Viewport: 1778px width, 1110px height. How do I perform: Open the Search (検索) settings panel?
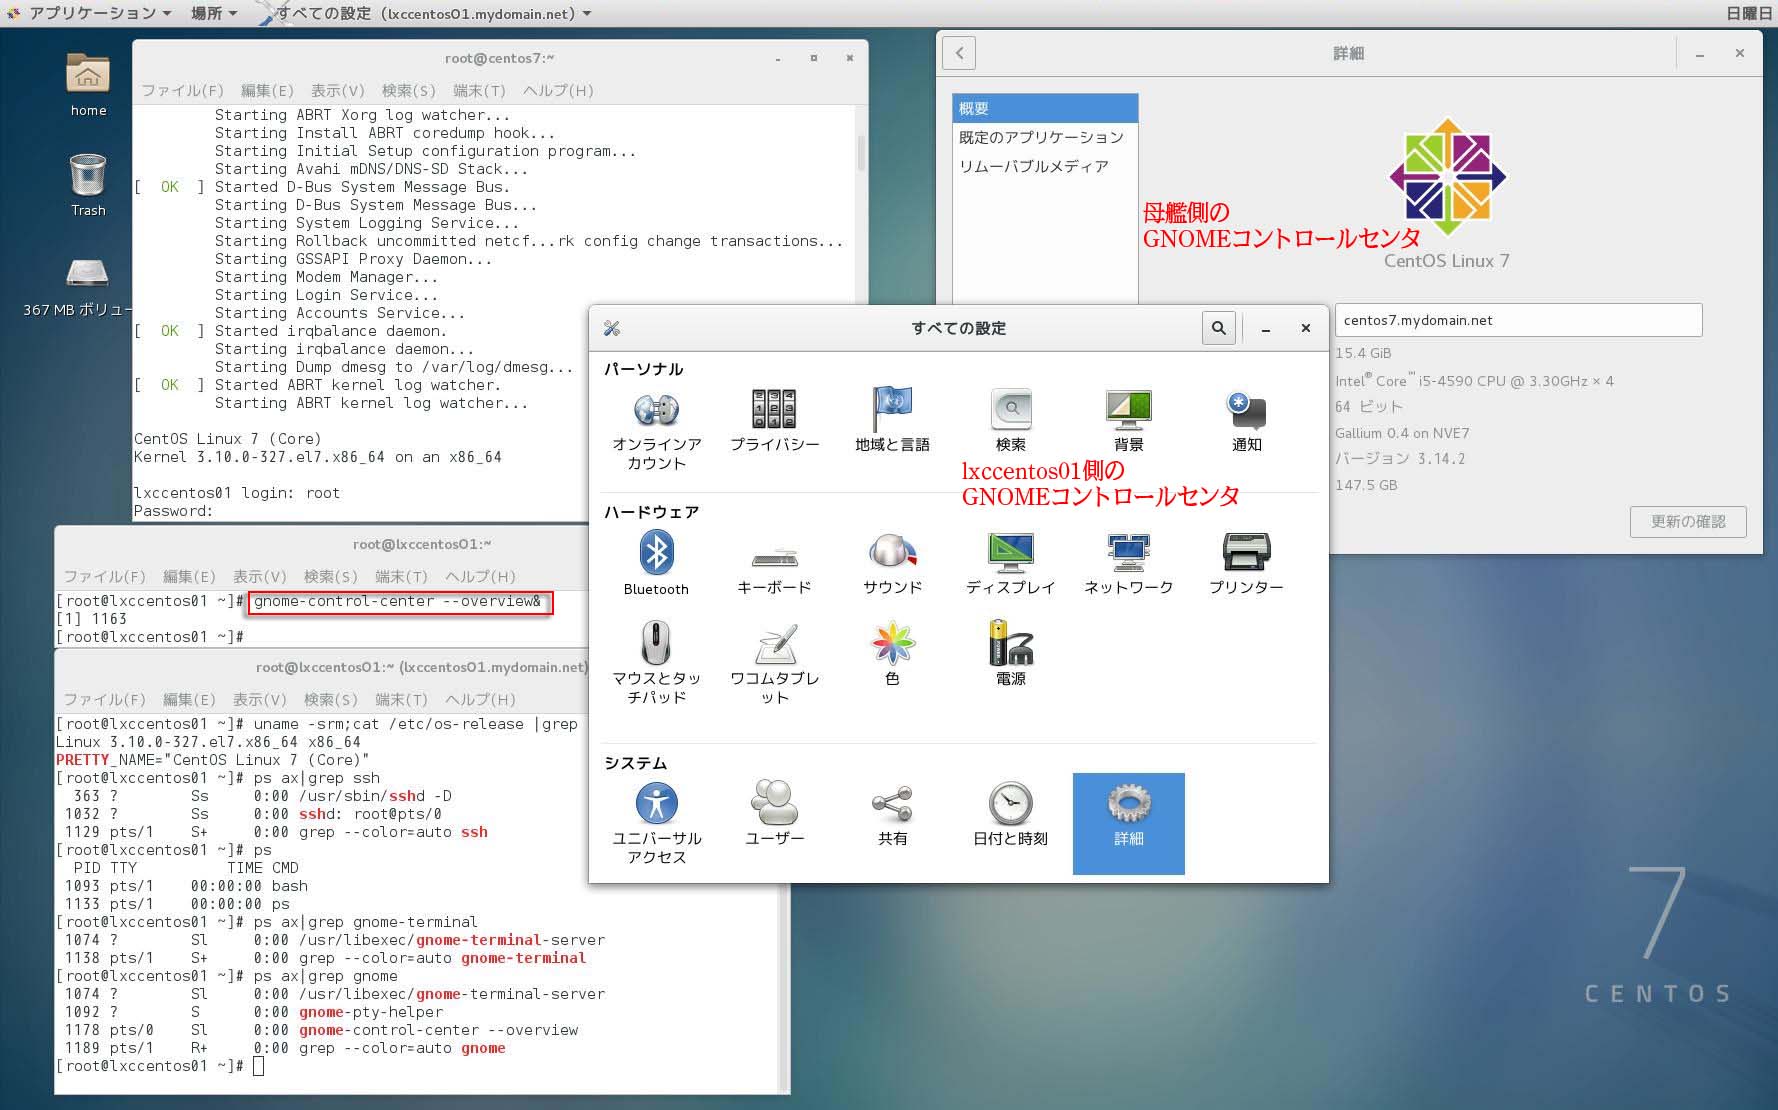[x=1010, y=421]
